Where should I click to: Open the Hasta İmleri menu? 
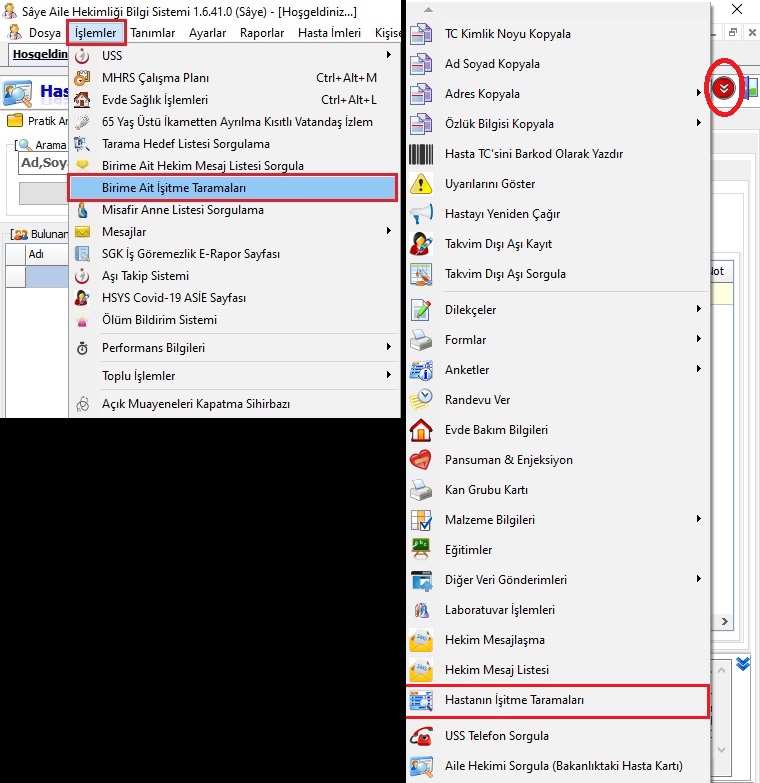329,33
